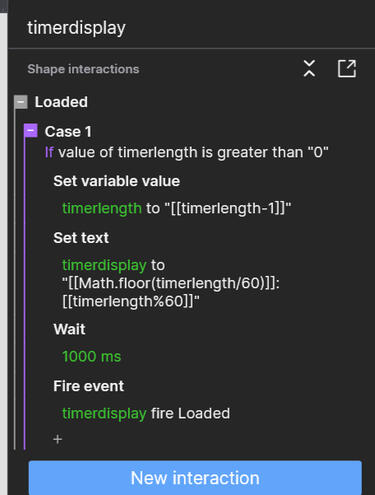Click the Shape interactions header

pos(83,69)
